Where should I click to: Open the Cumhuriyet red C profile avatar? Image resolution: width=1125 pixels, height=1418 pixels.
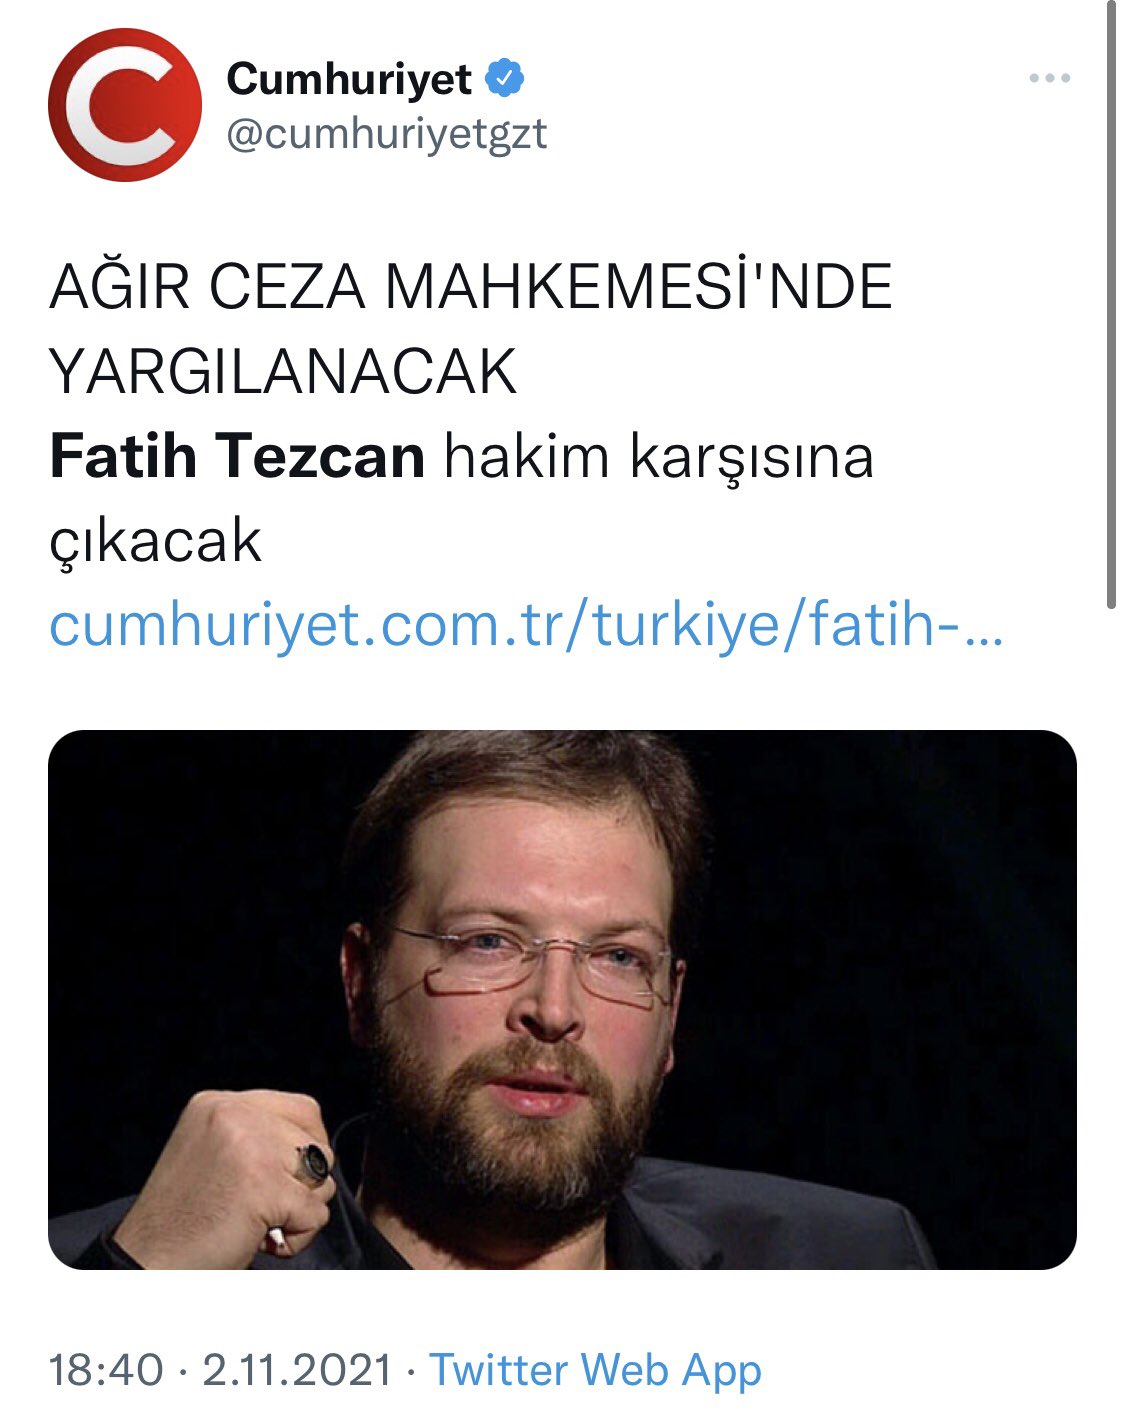[x=125, y=105]
